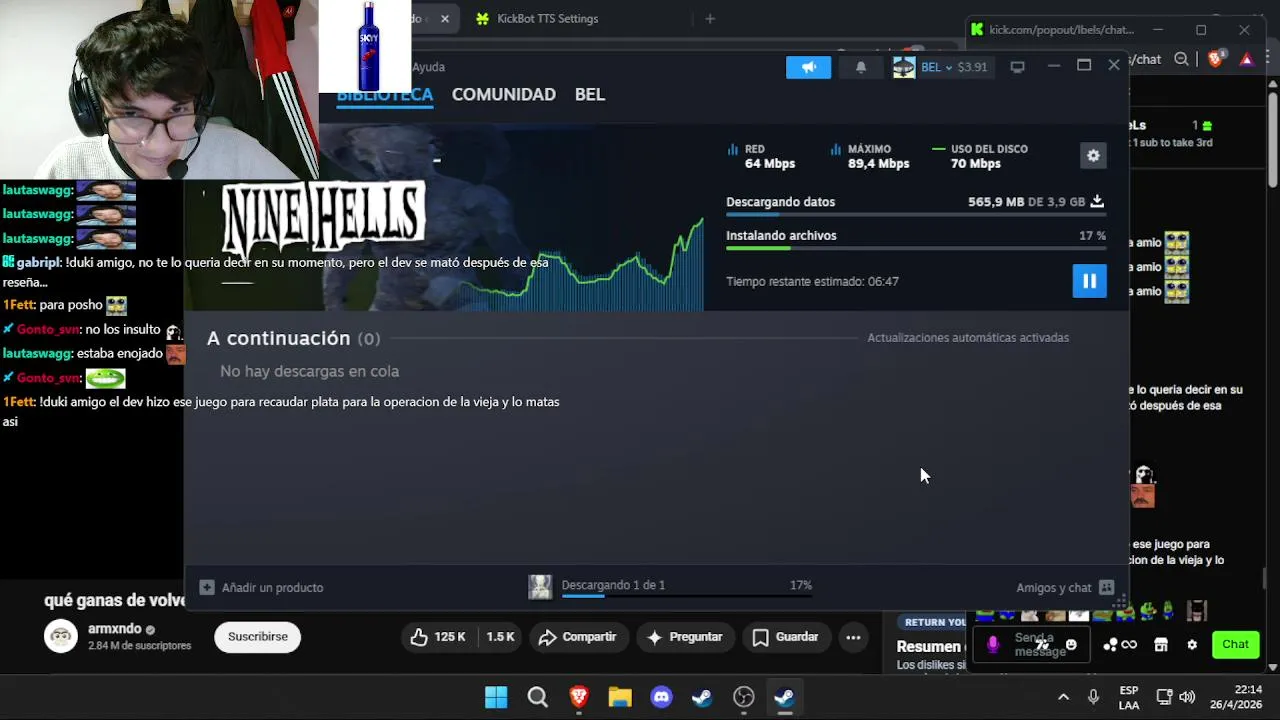This screenshot has width=1280, height=720.
Task: Open Steam announcements megaphone button
Action: [808, 67]
